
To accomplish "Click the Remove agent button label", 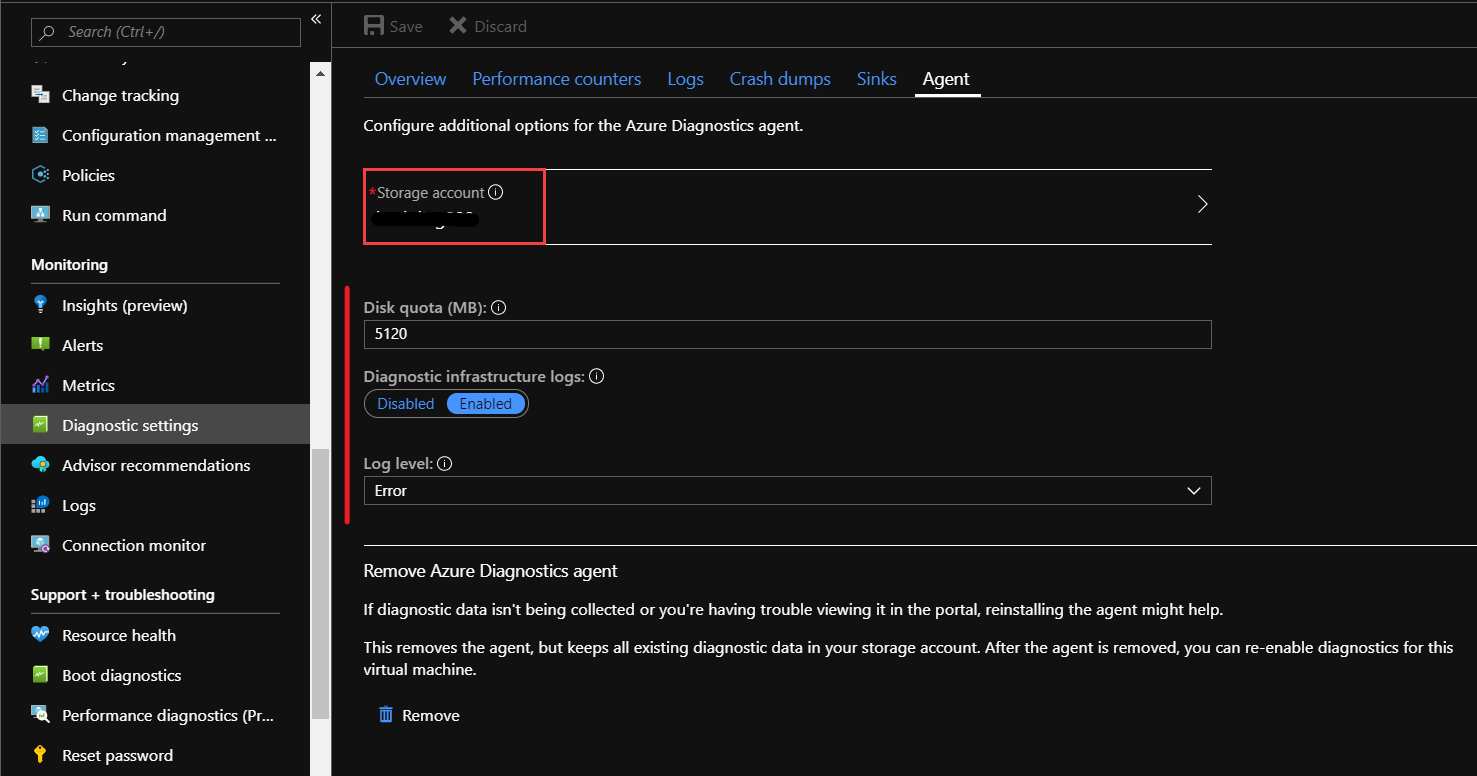I will (x=431, y=716).
